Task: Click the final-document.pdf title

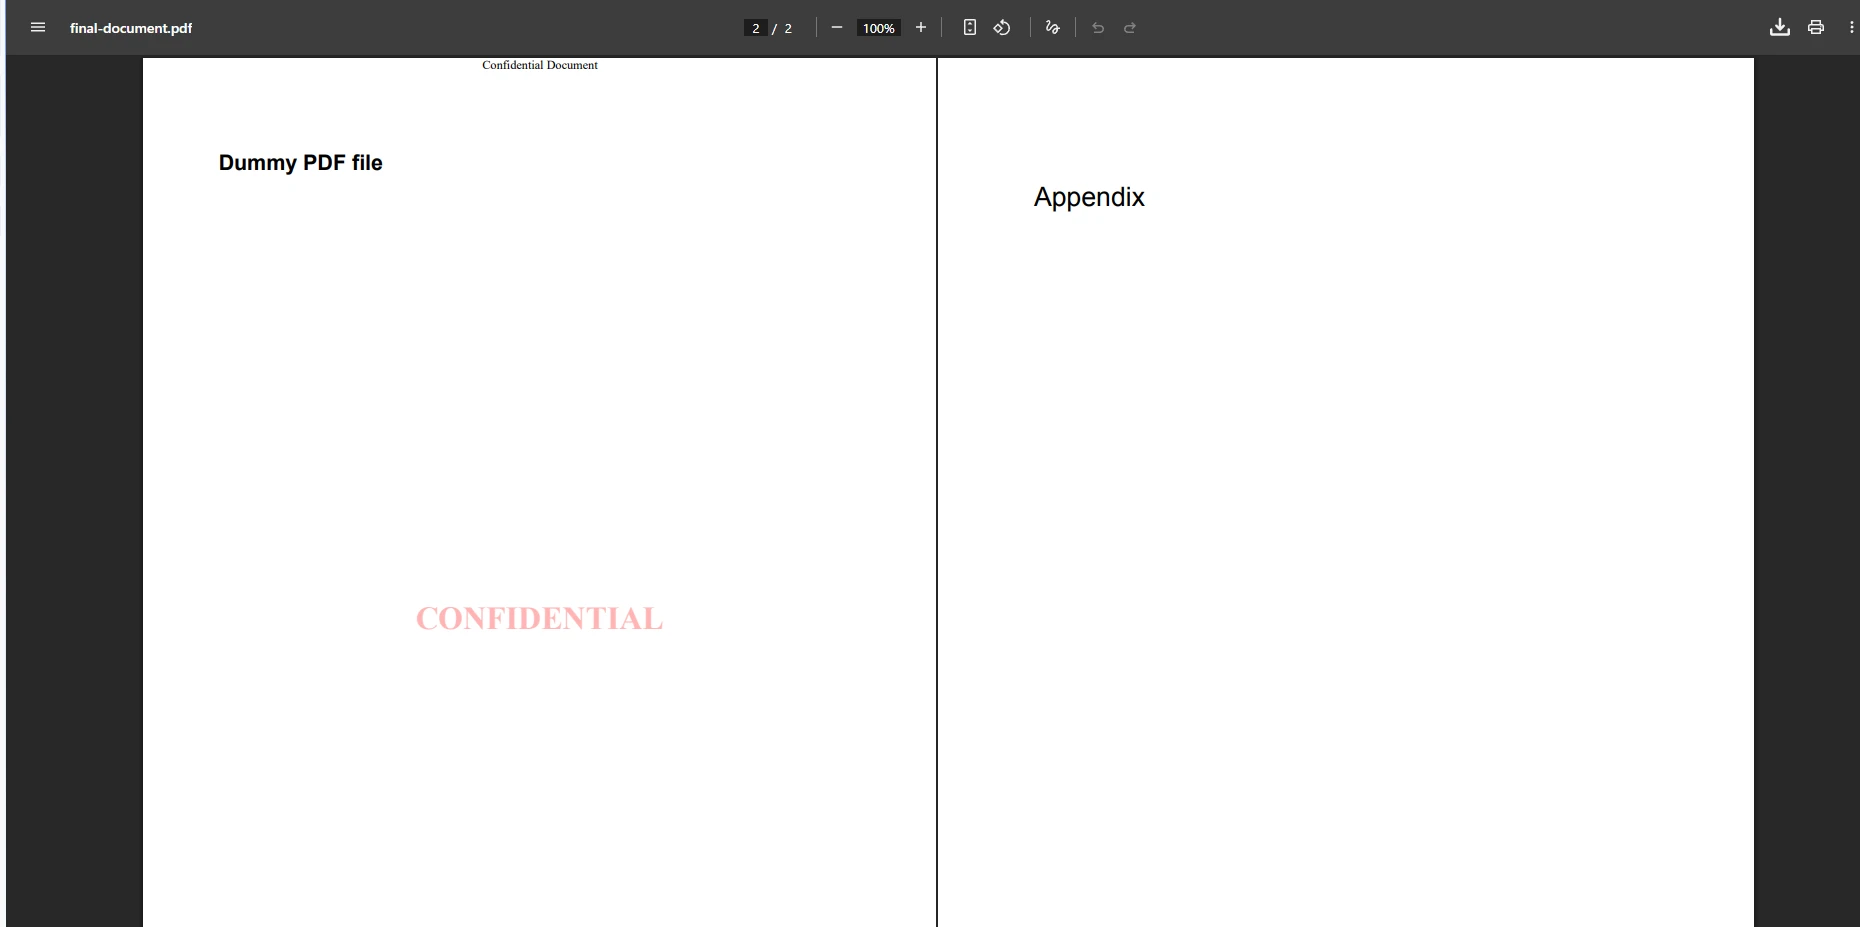Action: tap(131, 27)
